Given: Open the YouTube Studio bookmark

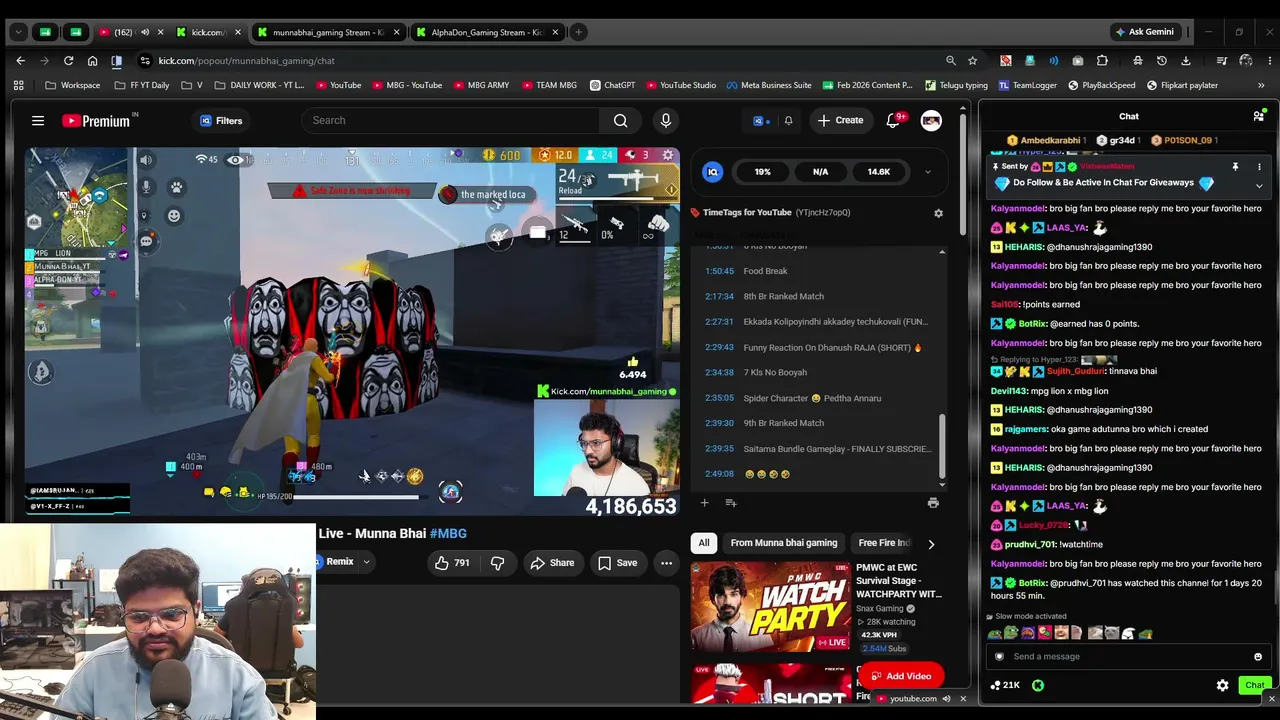Looking at the screenshot, I should pyautogui.click(x=681, y=85).
